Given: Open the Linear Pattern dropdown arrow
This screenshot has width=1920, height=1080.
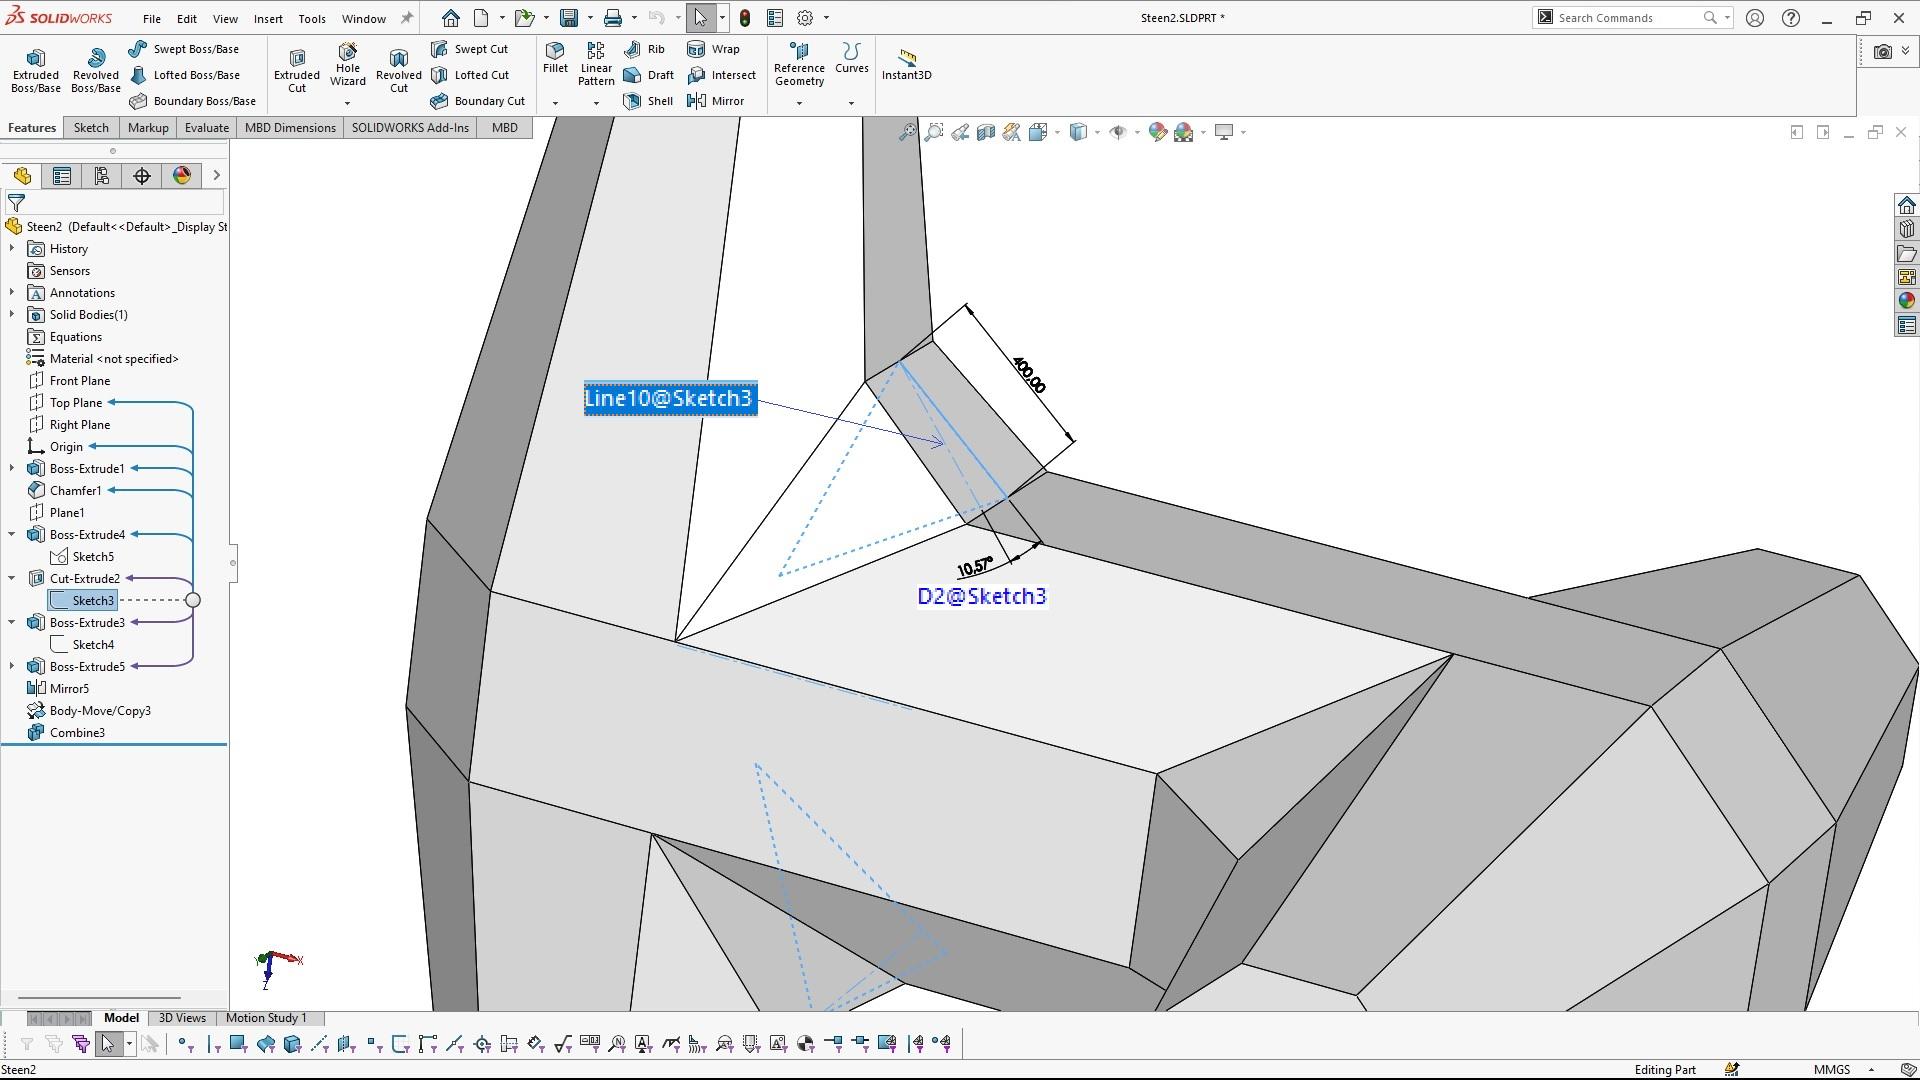Looking at the screenshot, I should click(596, 103).
